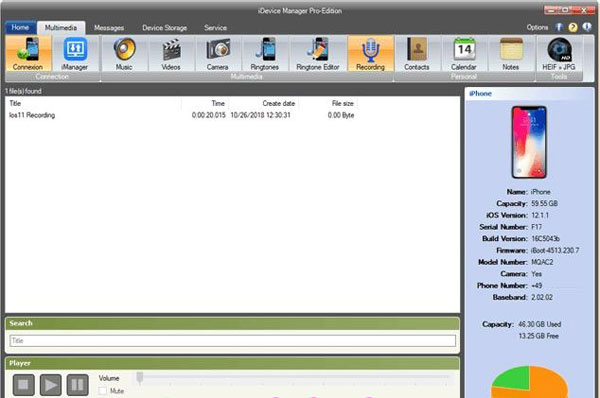Switch to the Home tab

(x=20, y=28)
